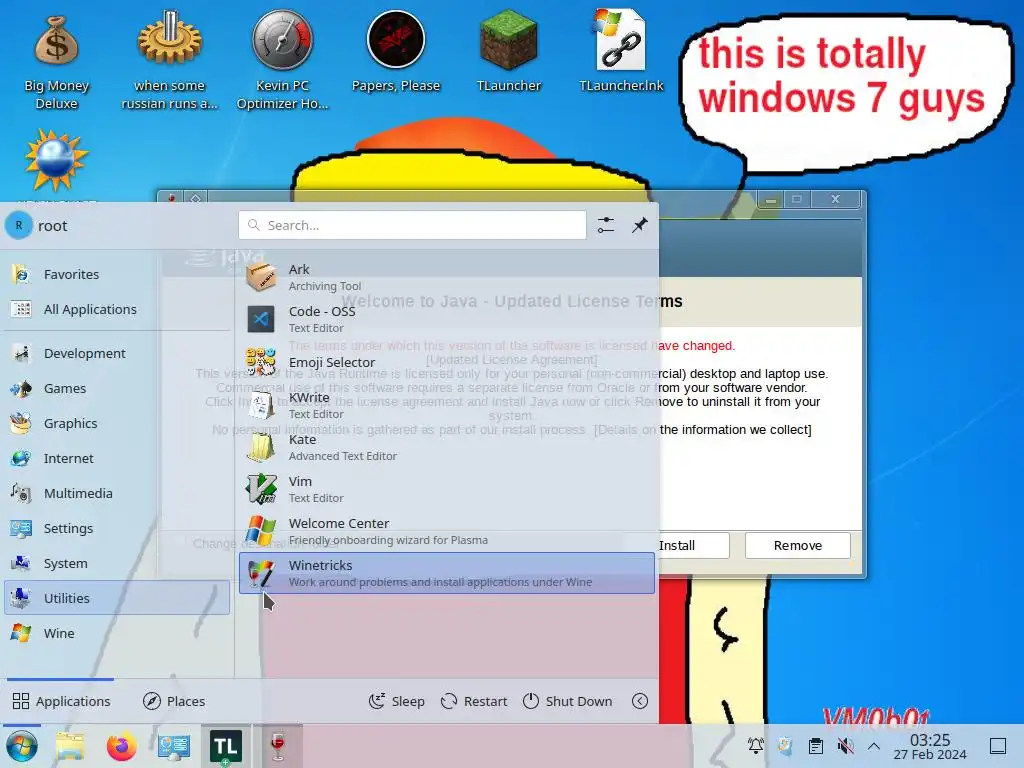Click the Sleep button
The width and height of the screenshot is (1024, 768).
click(x=396, y=701)
